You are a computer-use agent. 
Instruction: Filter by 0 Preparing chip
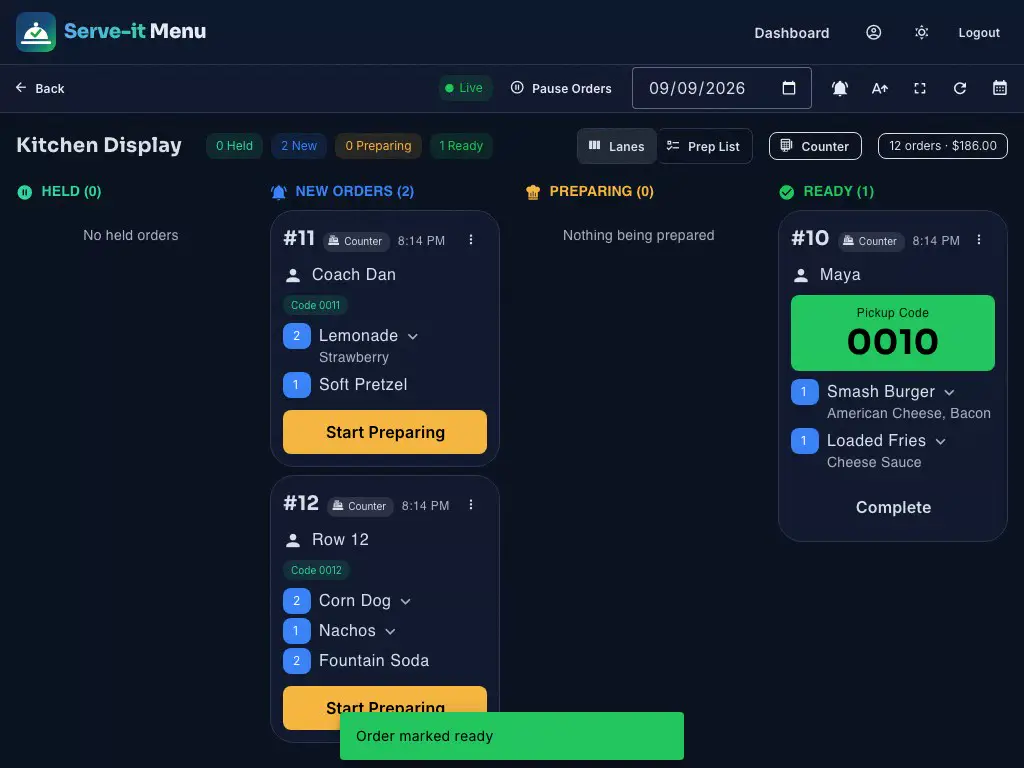coord(378,146)
